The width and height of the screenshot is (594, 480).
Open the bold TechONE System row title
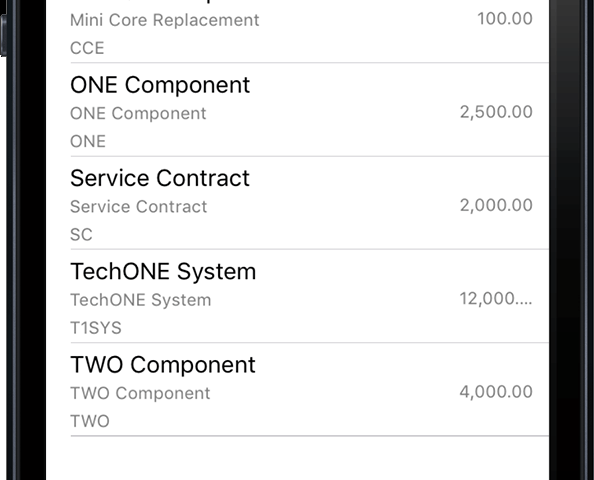[163, 271]
